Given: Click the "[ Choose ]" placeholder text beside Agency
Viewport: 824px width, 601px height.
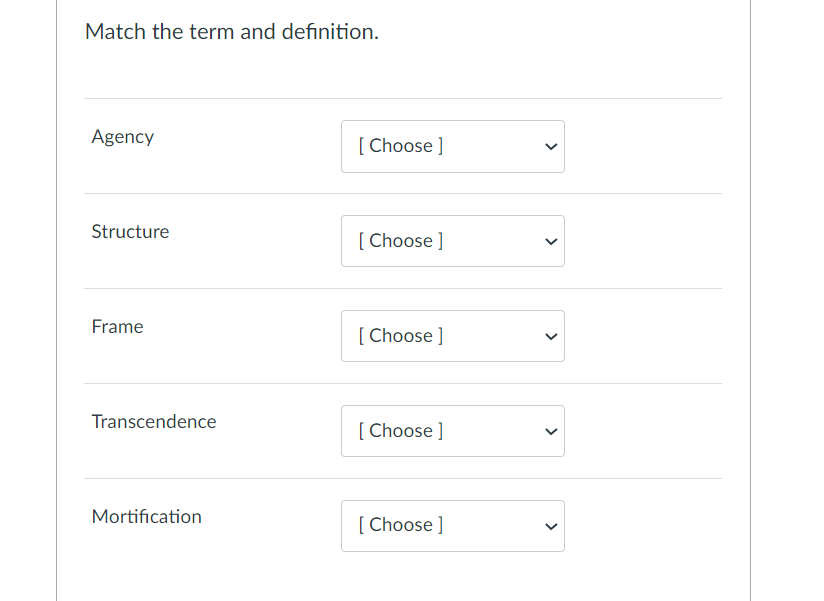Looking at the screenshot, I should point(400,146).
